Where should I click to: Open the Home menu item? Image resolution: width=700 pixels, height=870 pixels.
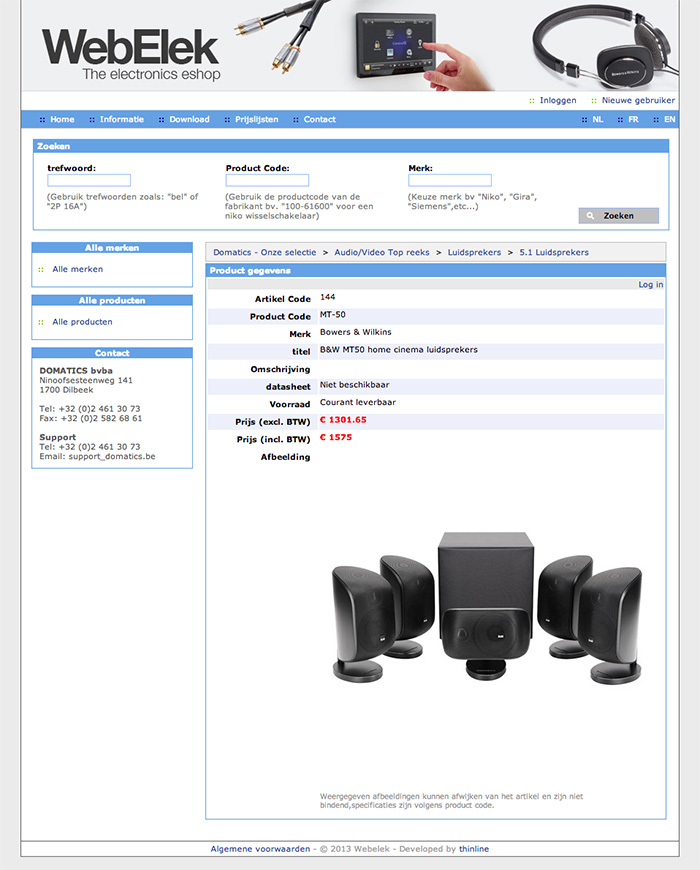tap(62, 119)
